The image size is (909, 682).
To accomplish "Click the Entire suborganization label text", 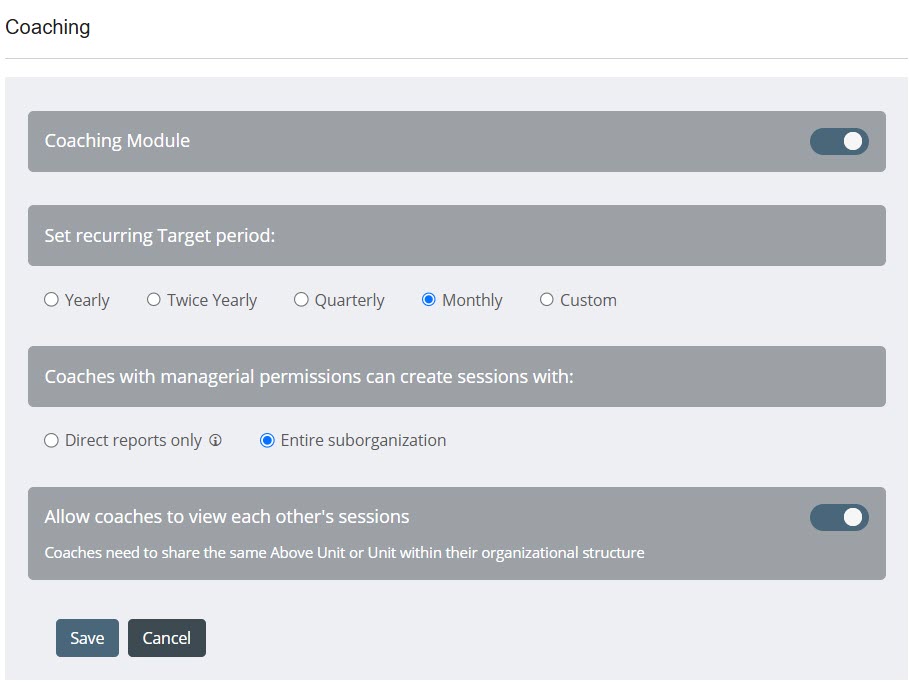I will pyautogui.click(x=363, y=441).
